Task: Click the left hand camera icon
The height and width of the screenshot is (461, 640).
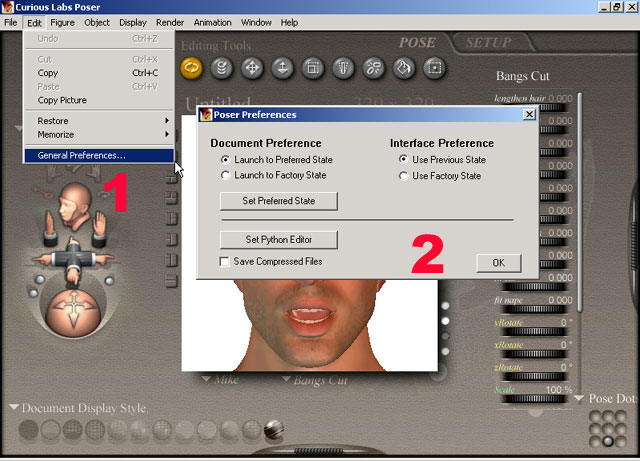Action: 50,229
